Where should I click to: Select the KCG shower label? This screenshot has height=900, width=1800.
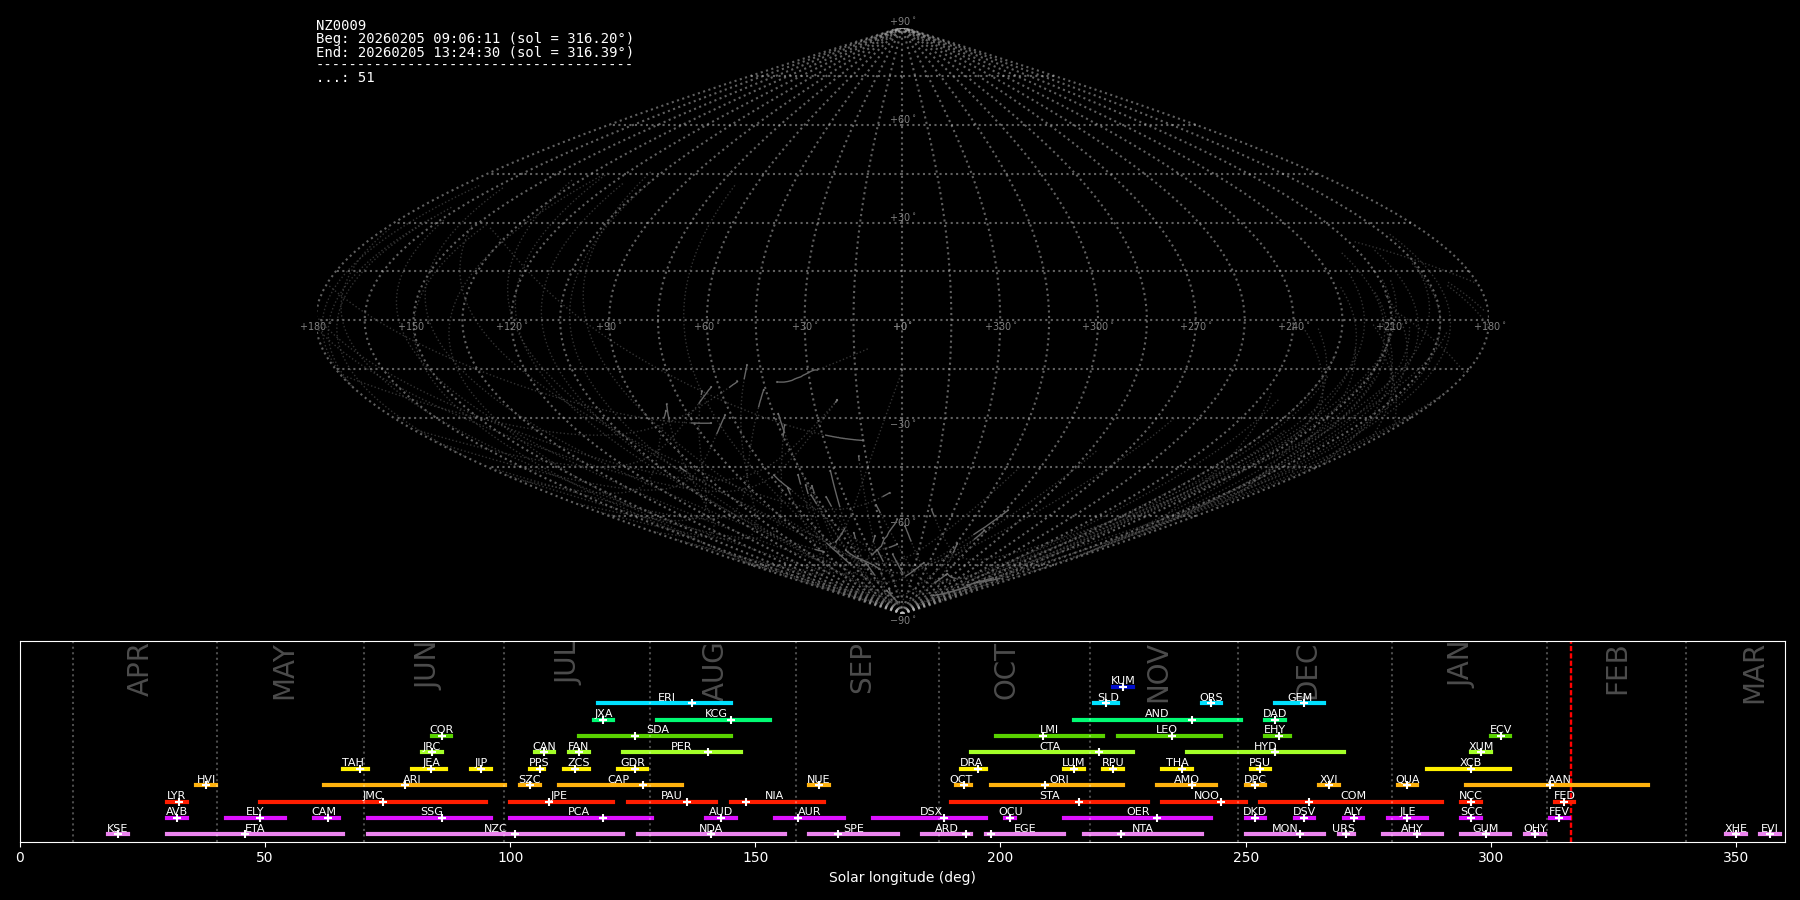(716, 714)
